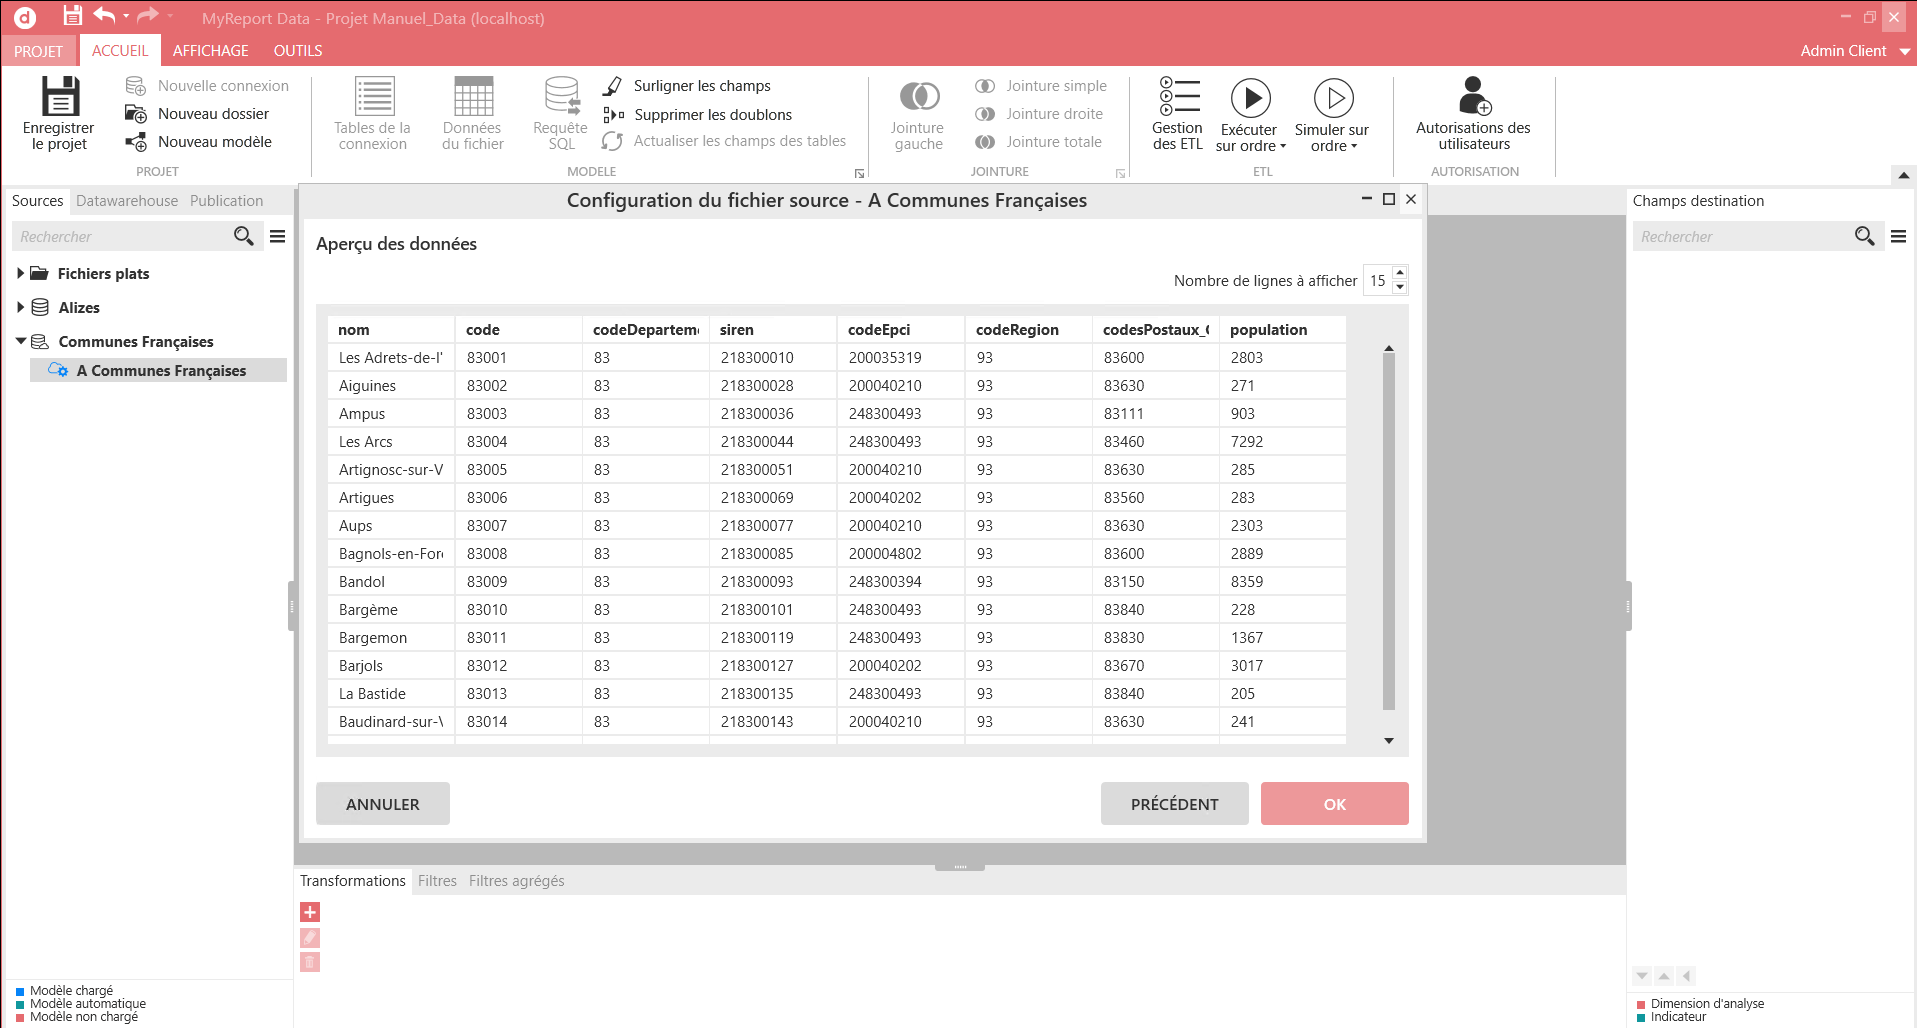Expand the Fichiers plats tree node

(x=20, y=273)
